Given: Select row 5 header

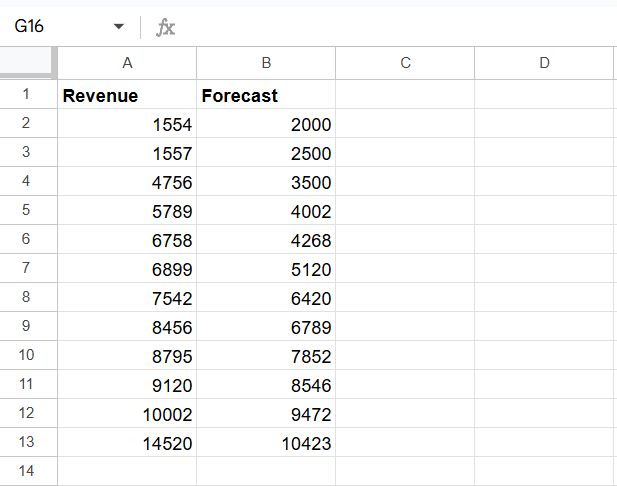Looking at the screenshot, I should point(26,210).
